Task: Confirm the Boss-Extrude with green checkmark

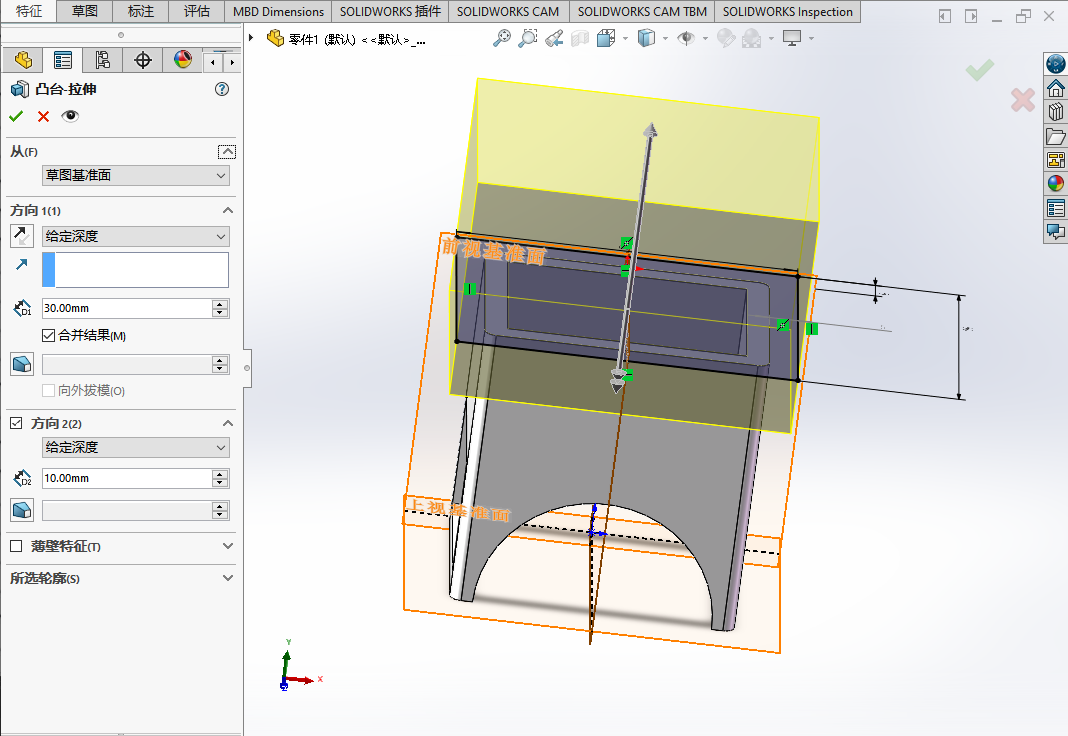Action: [x=16, y=117]
